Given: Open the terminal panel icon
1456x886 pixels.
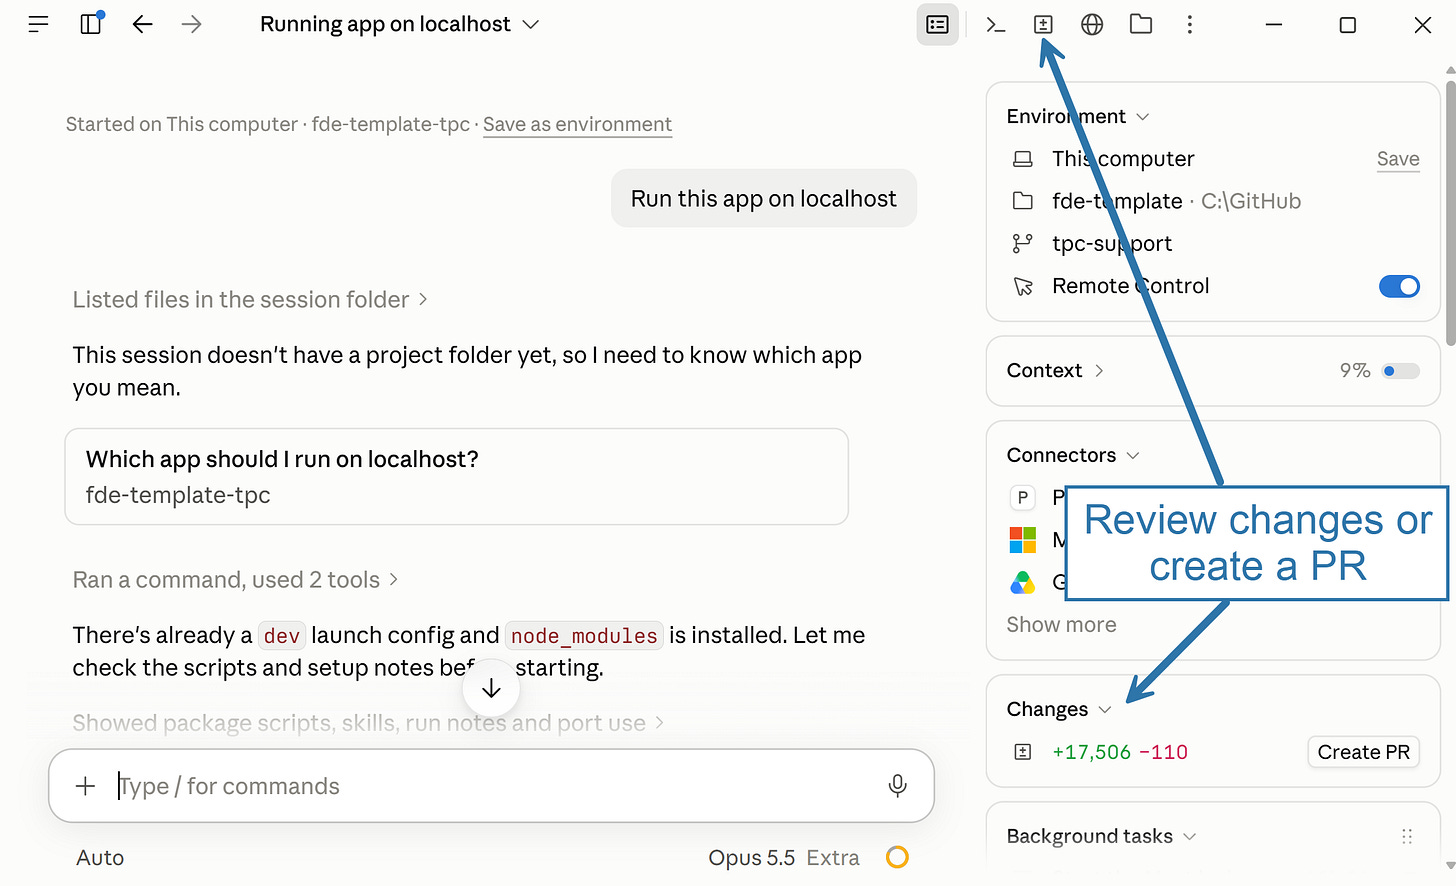Looking at the screenshot, I should pyautogui.click(x=995, y=24).
